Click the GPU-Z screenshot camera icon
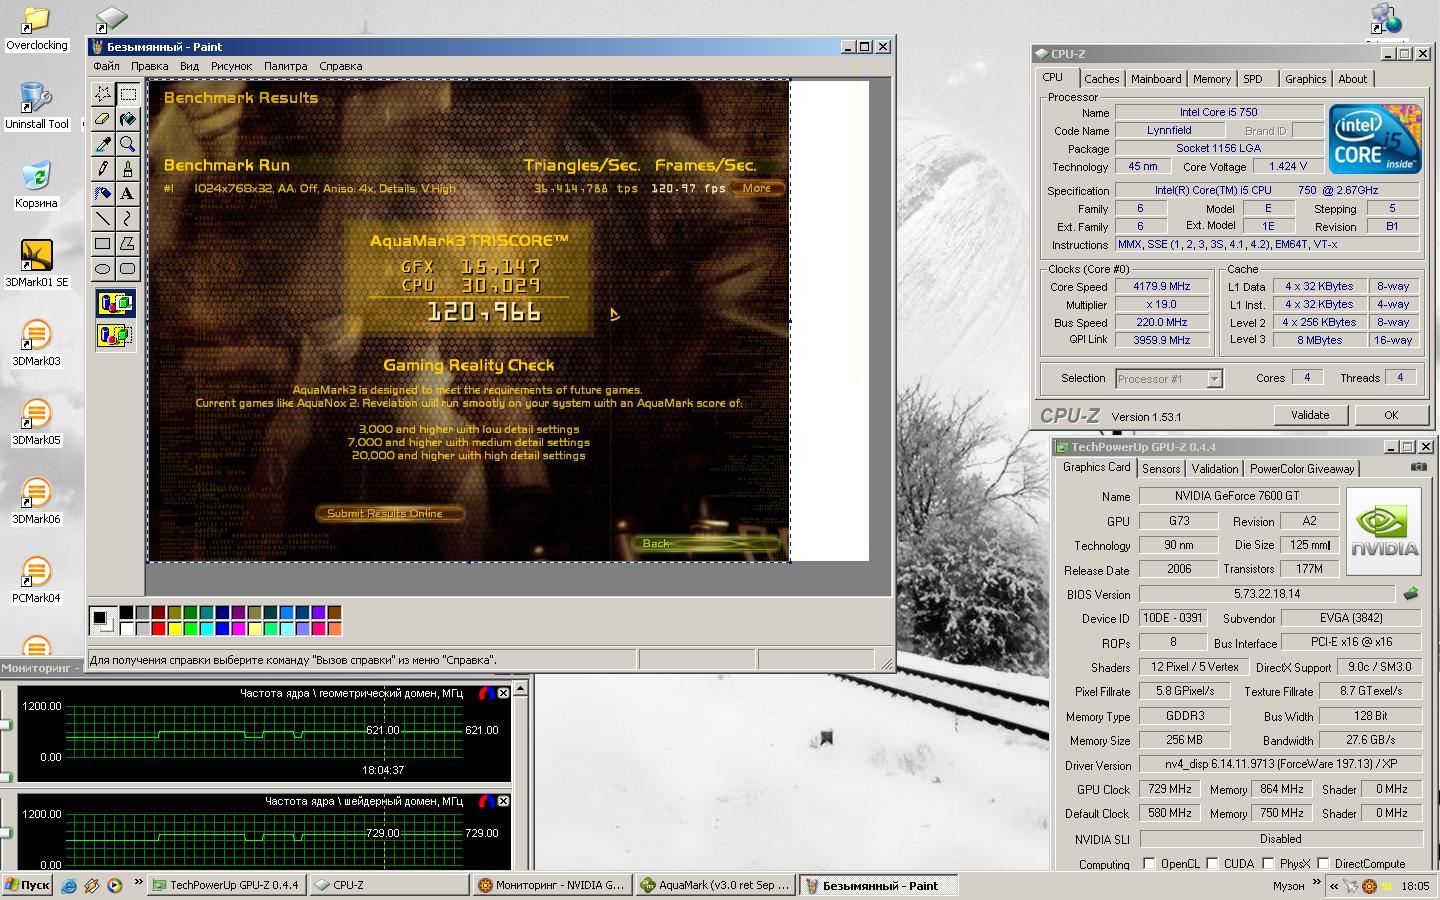Viewport: 1440px width, 900px height. (1418, 467)
